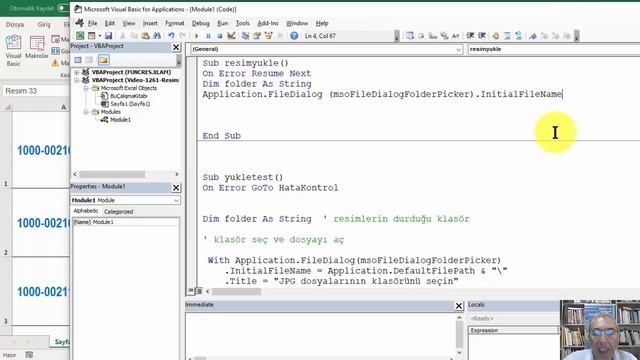Open the Object Browser icon
640x360 pixels.
click(268, 36)
